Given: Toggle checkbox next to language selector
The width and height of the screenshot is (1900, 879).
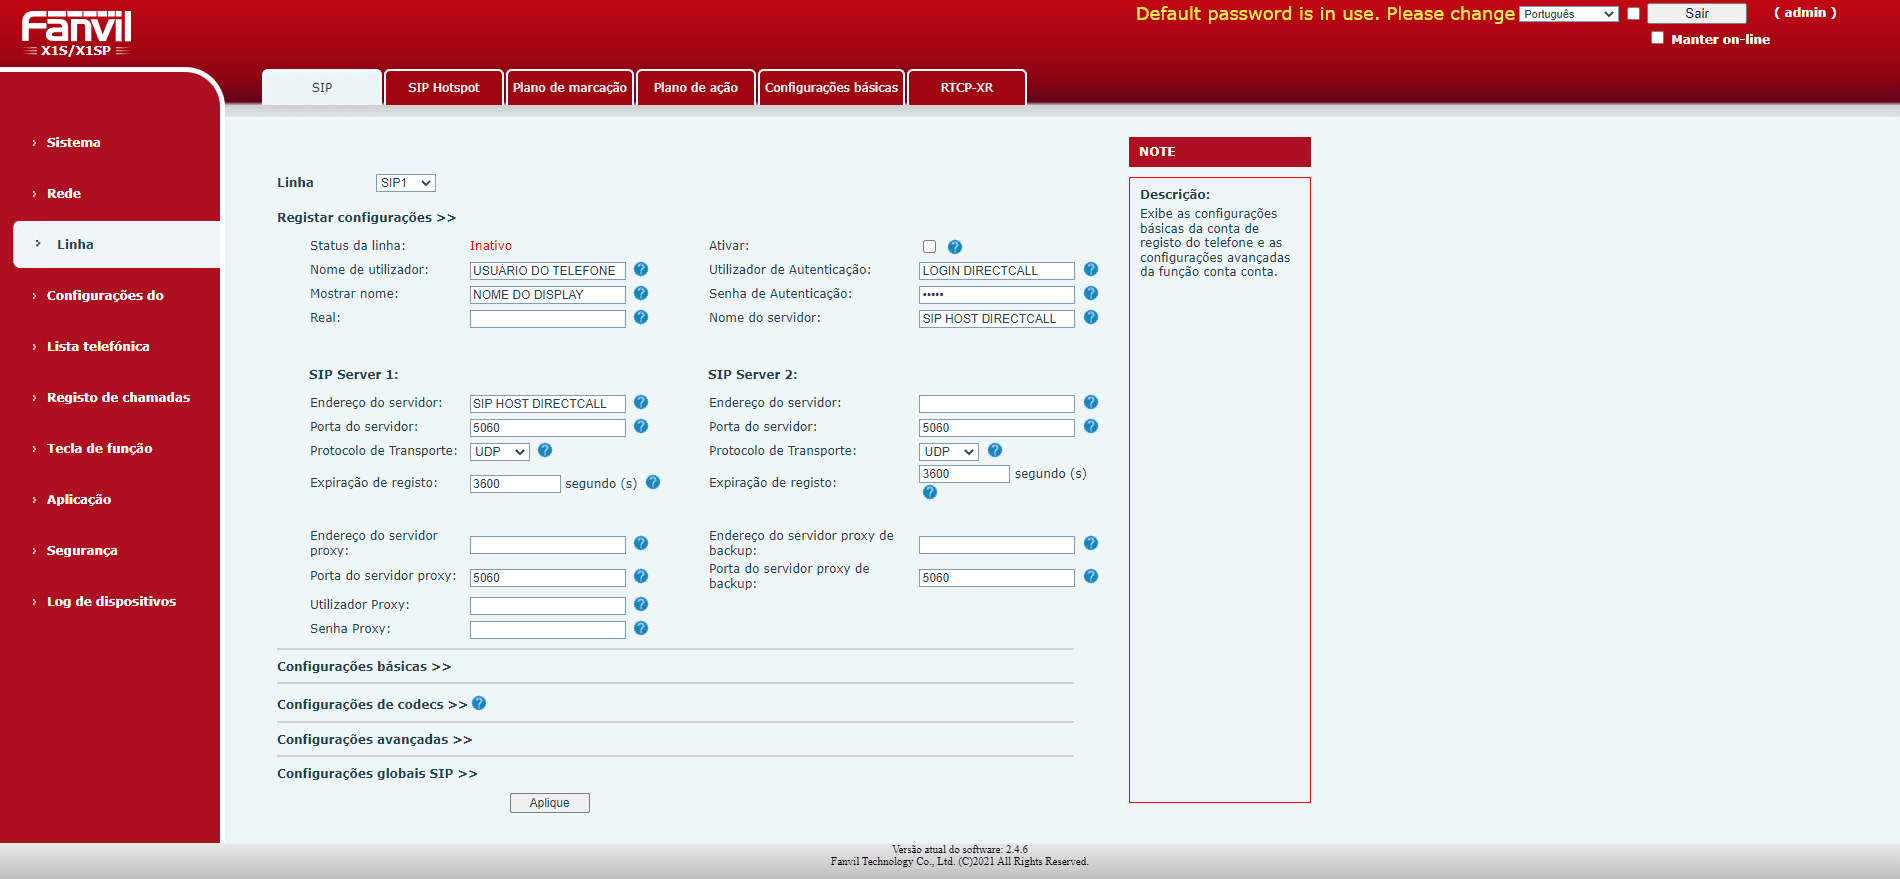Looking at the screenshot, I should pos(1634,14).
